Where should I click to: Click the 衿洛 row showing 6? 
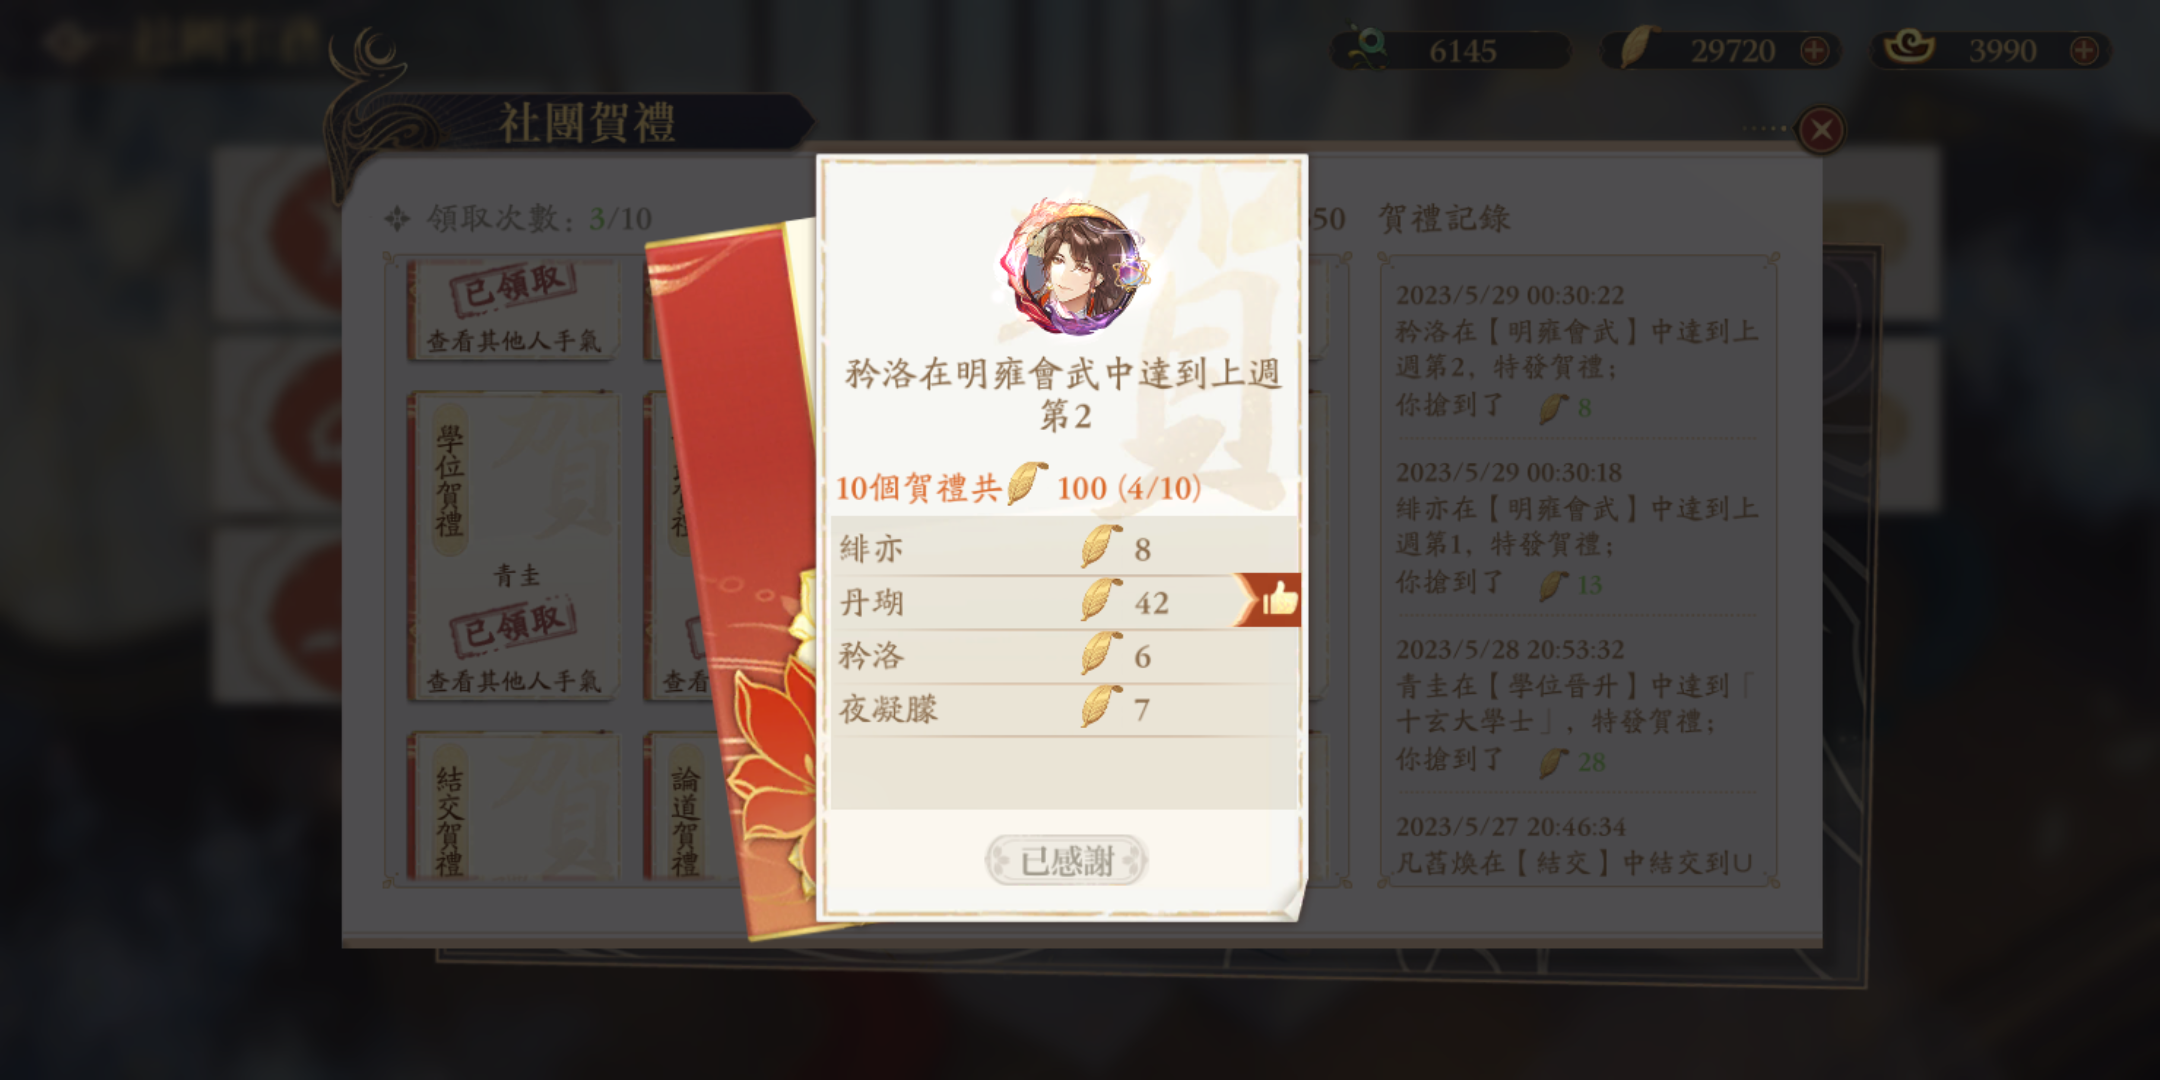click(x=1064, y=655)
